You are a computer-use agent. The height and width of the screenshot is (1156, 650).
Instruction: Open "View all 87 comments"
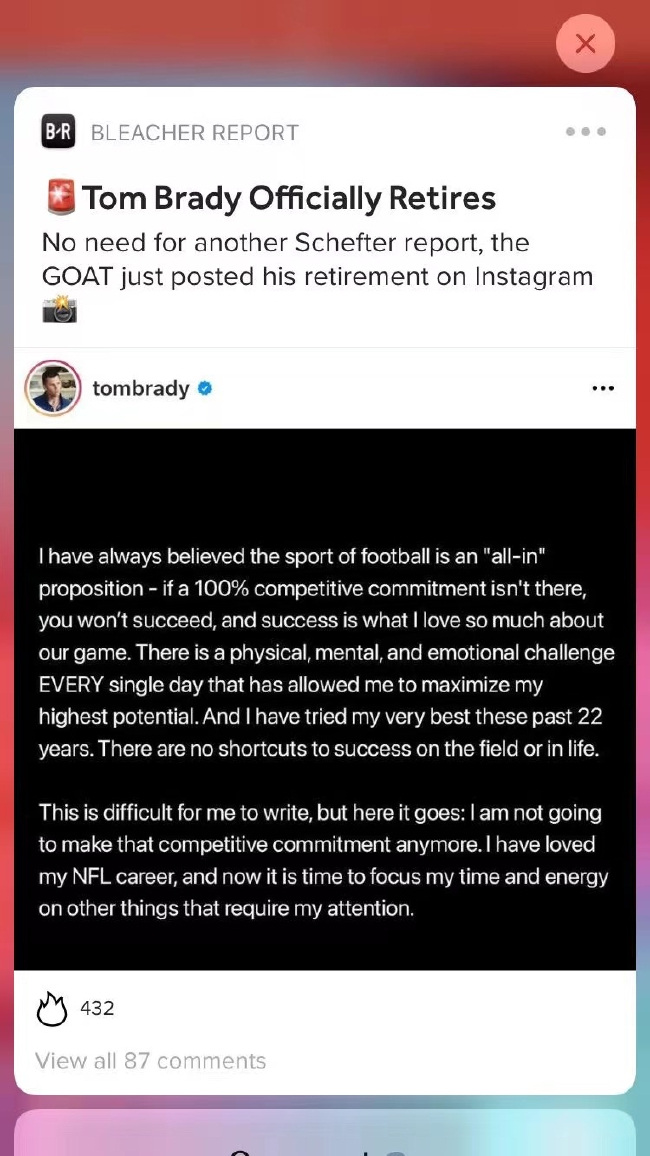(x=151, y=1061)
